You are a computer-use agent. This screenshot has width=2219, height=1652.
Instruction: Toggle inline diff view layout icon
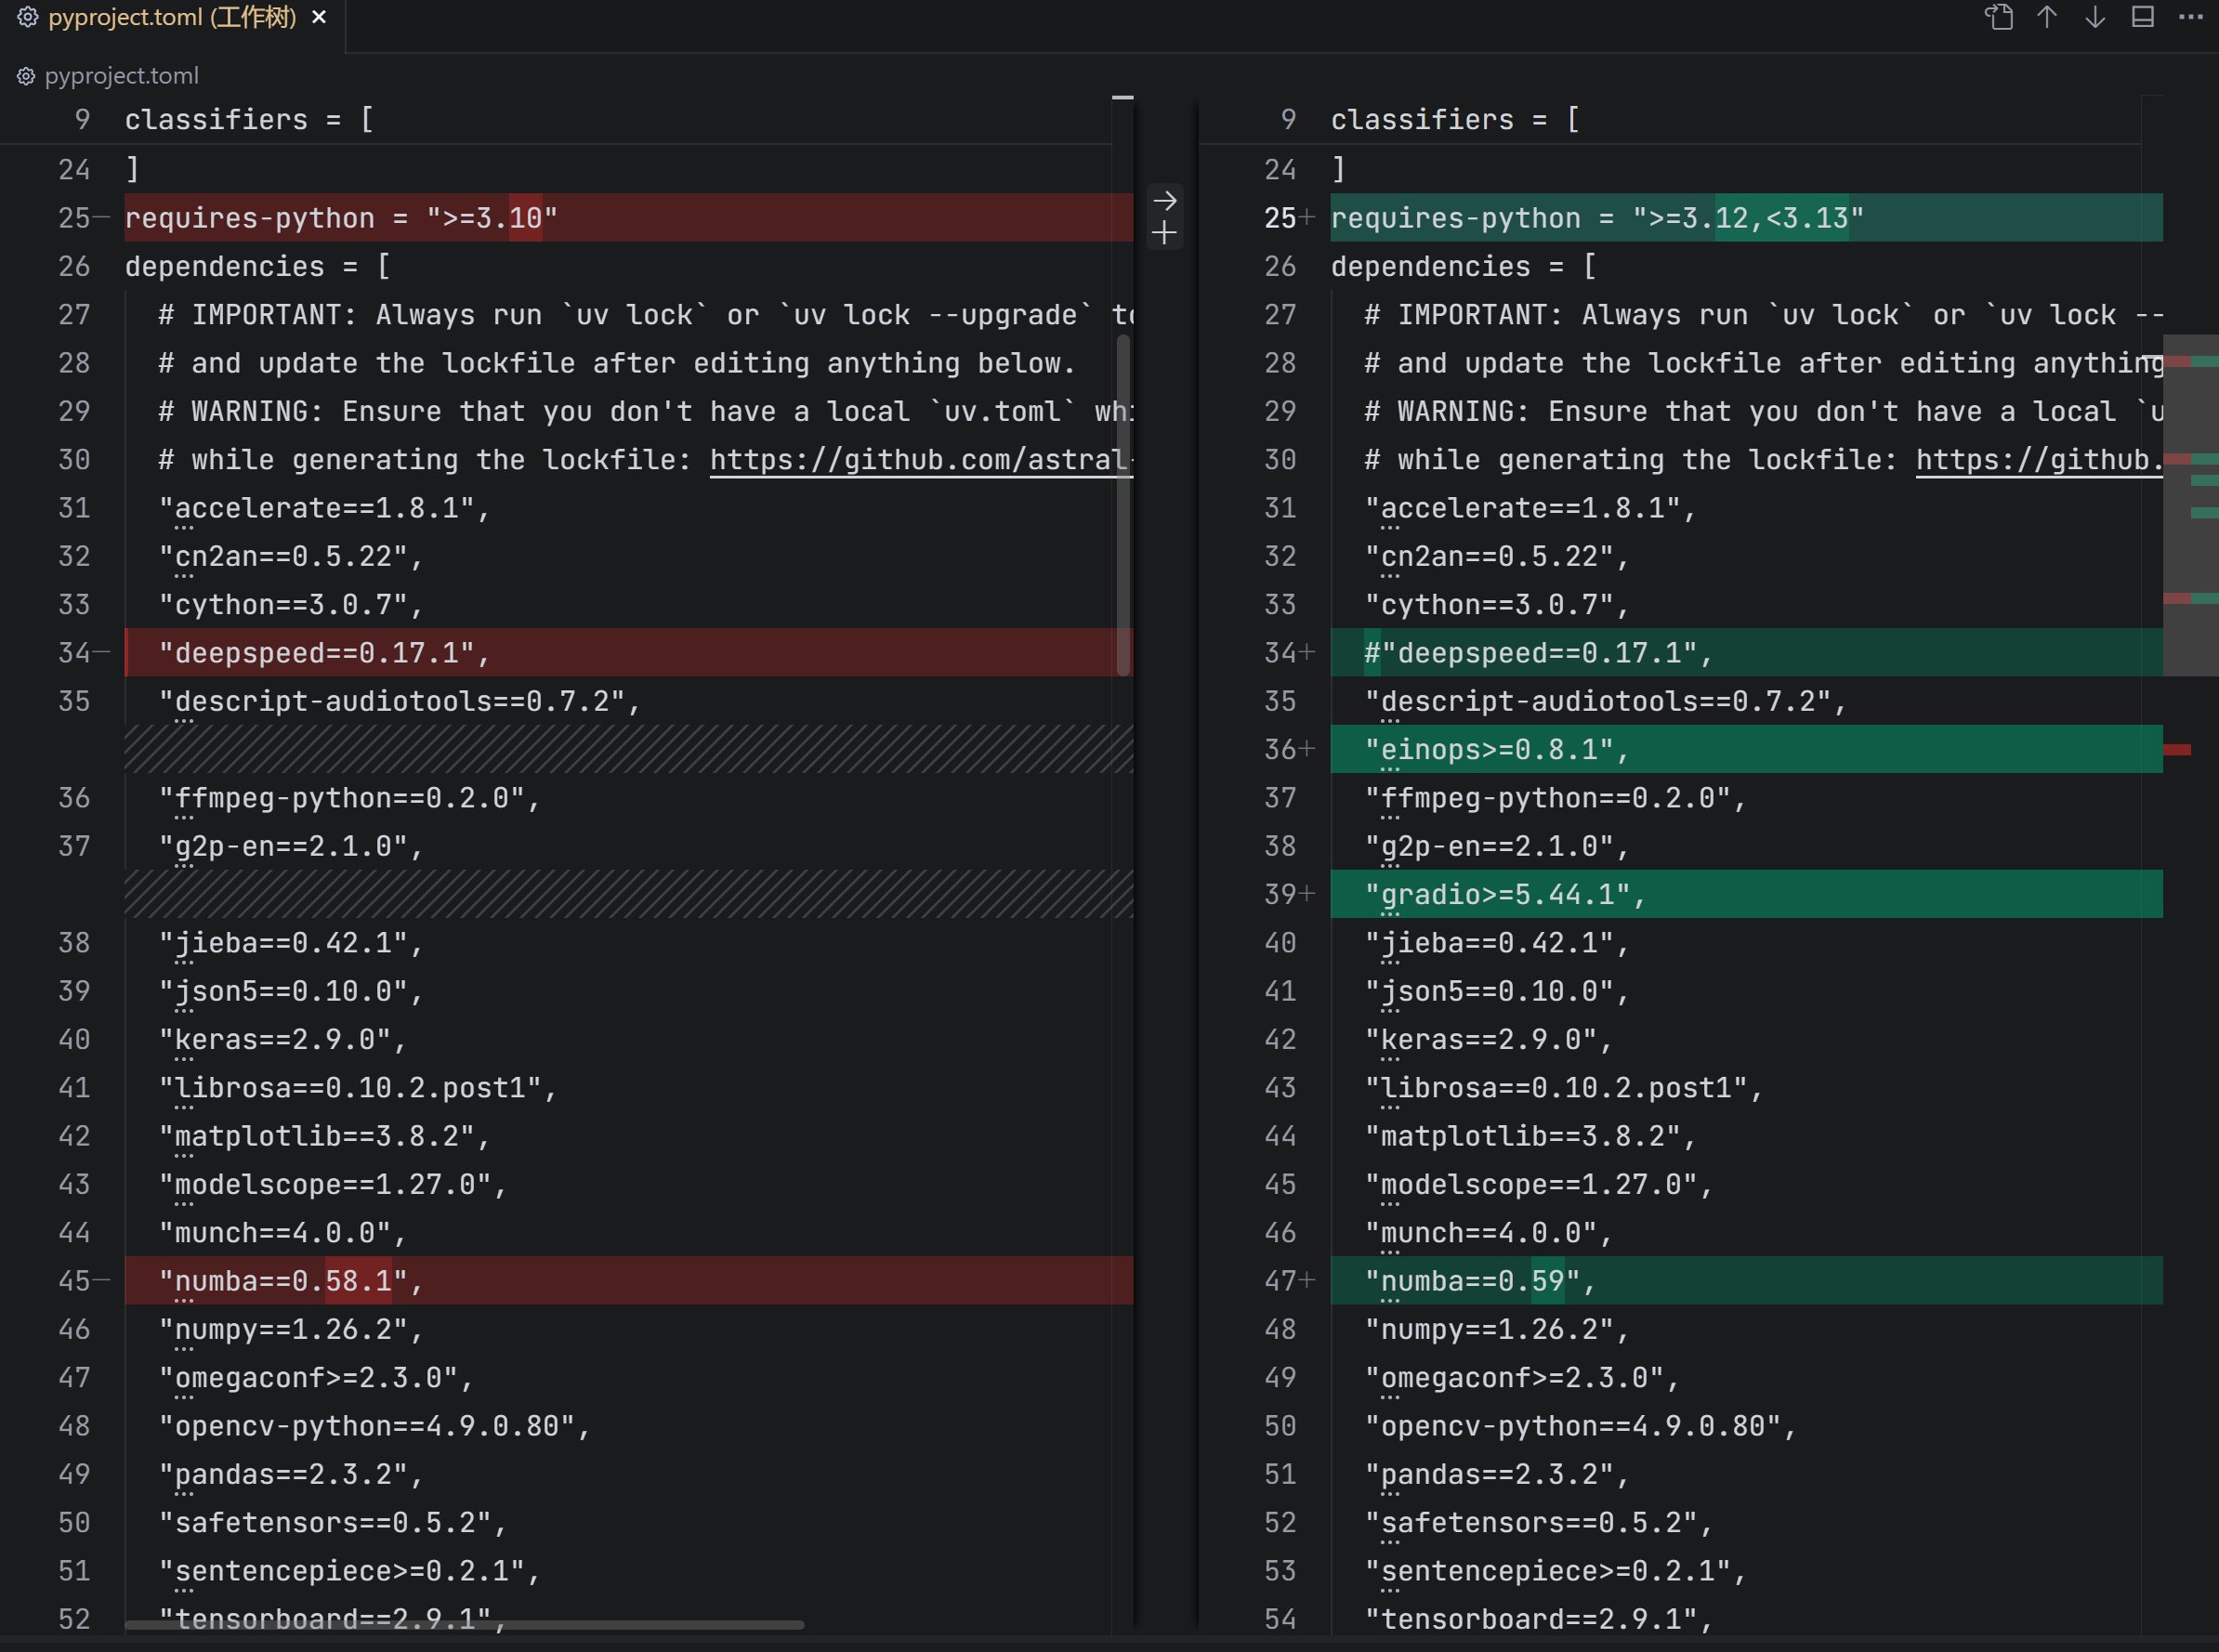point(2142,17)
